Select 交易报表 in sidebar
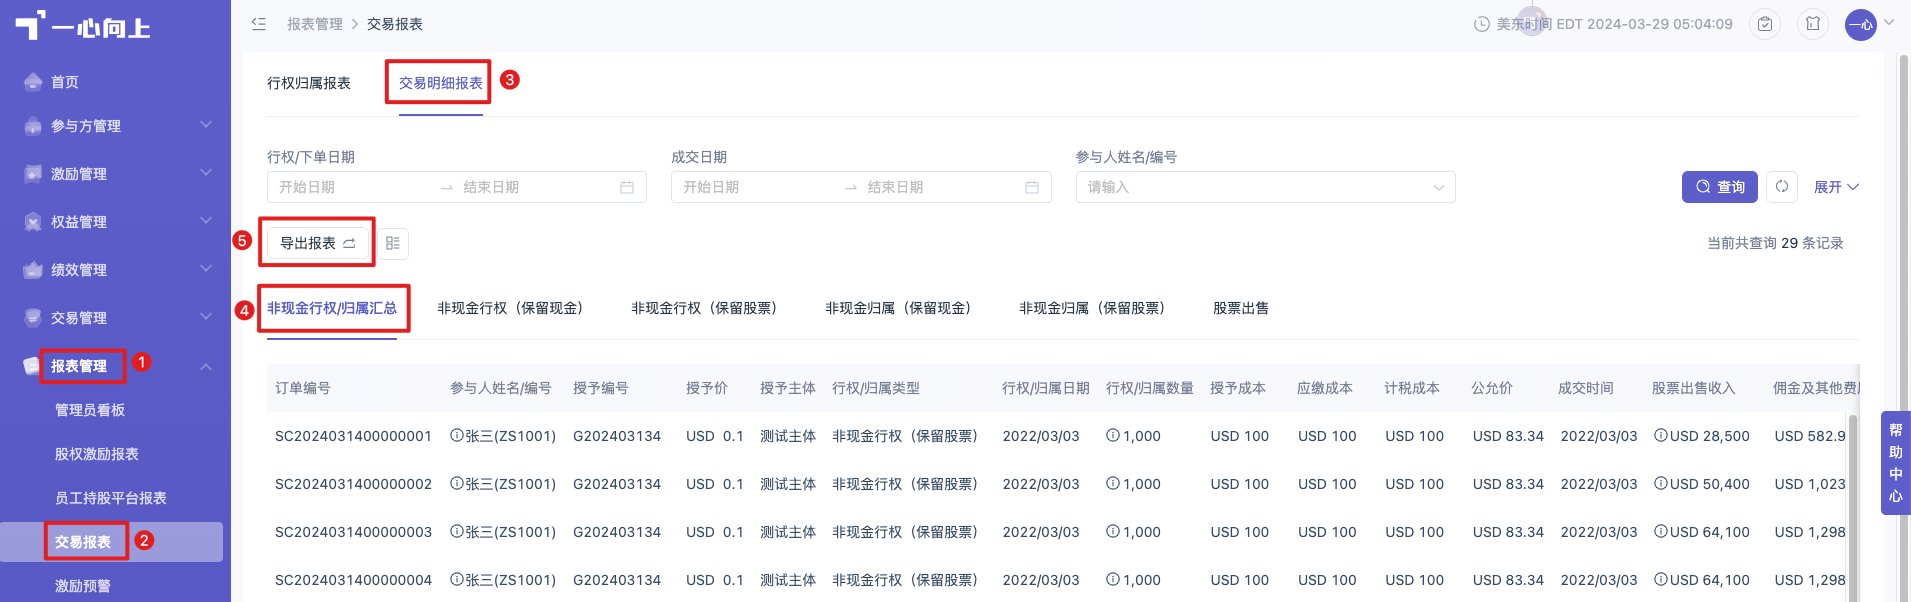The height and width of the screenshot is (602, 1911). coord(83,542)
